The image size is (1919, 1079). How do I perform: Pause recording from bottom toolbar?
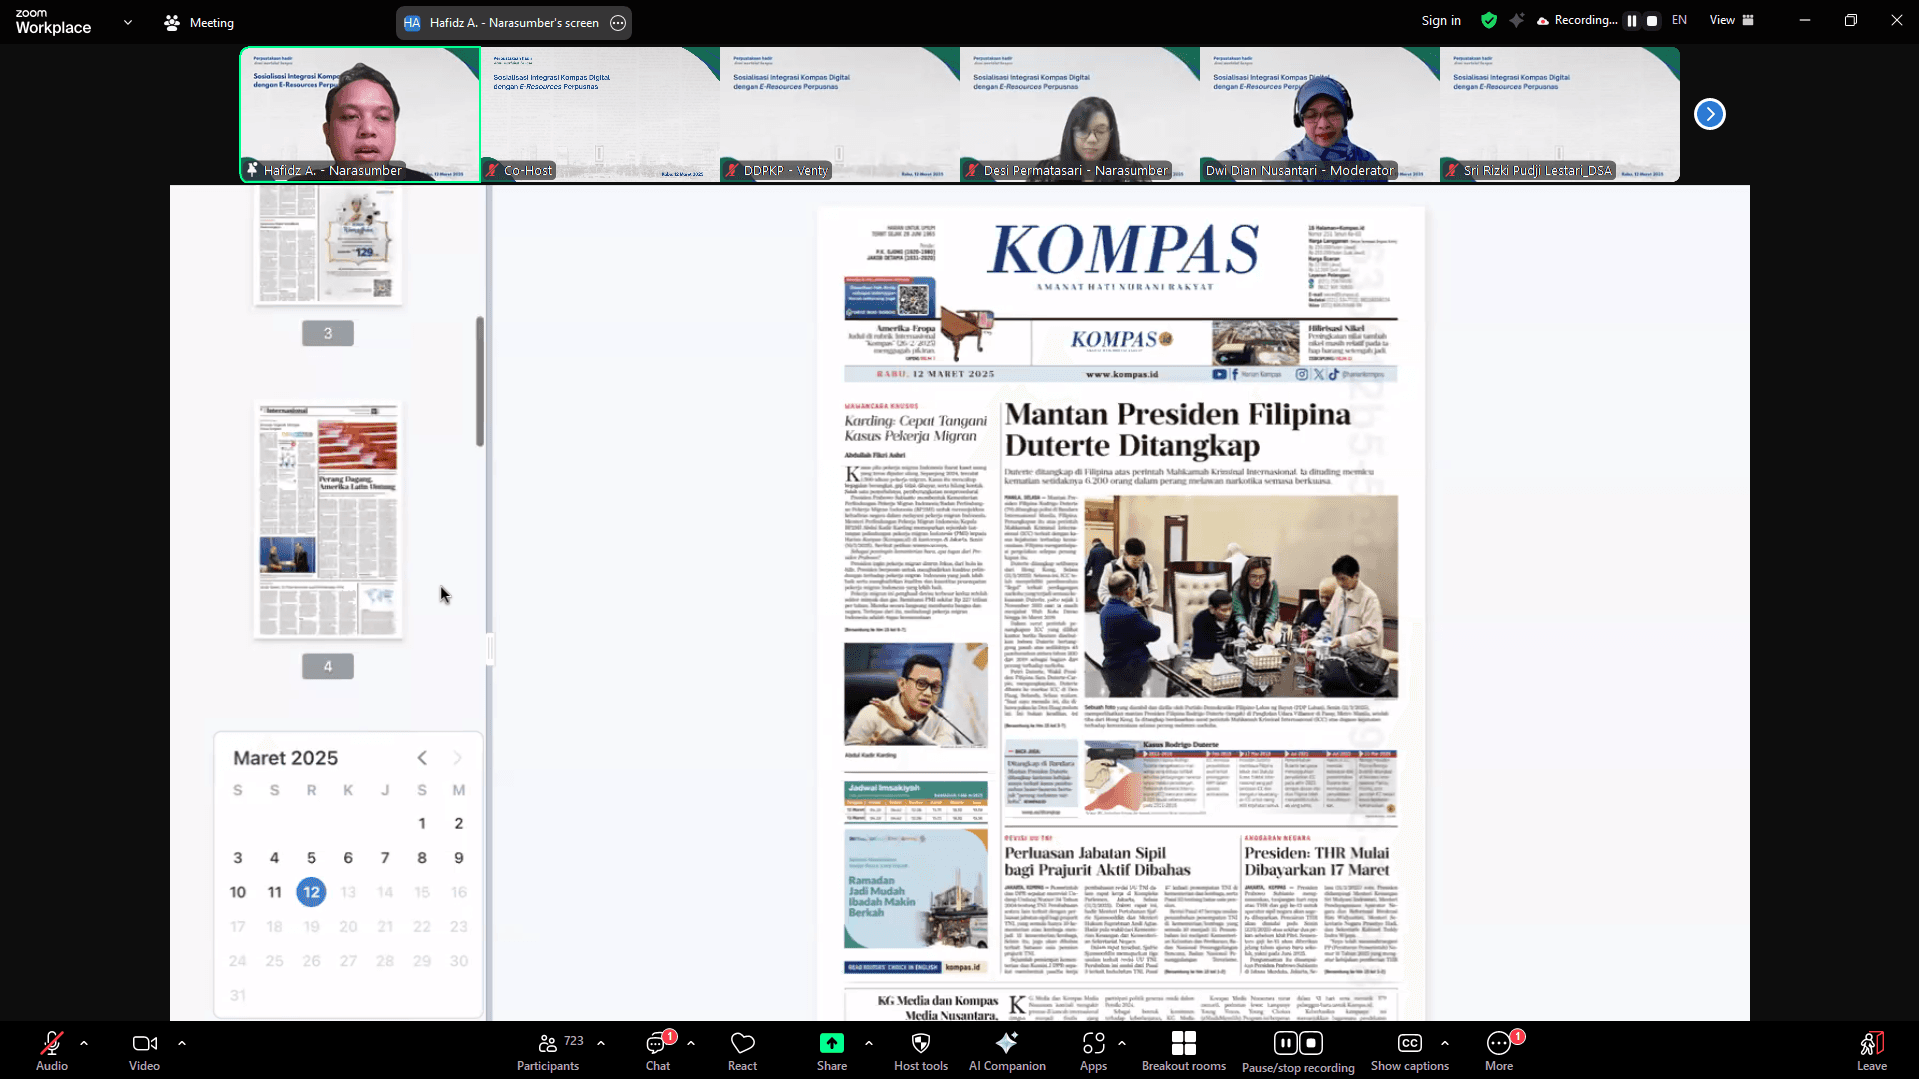[x=1286, y=1044]
